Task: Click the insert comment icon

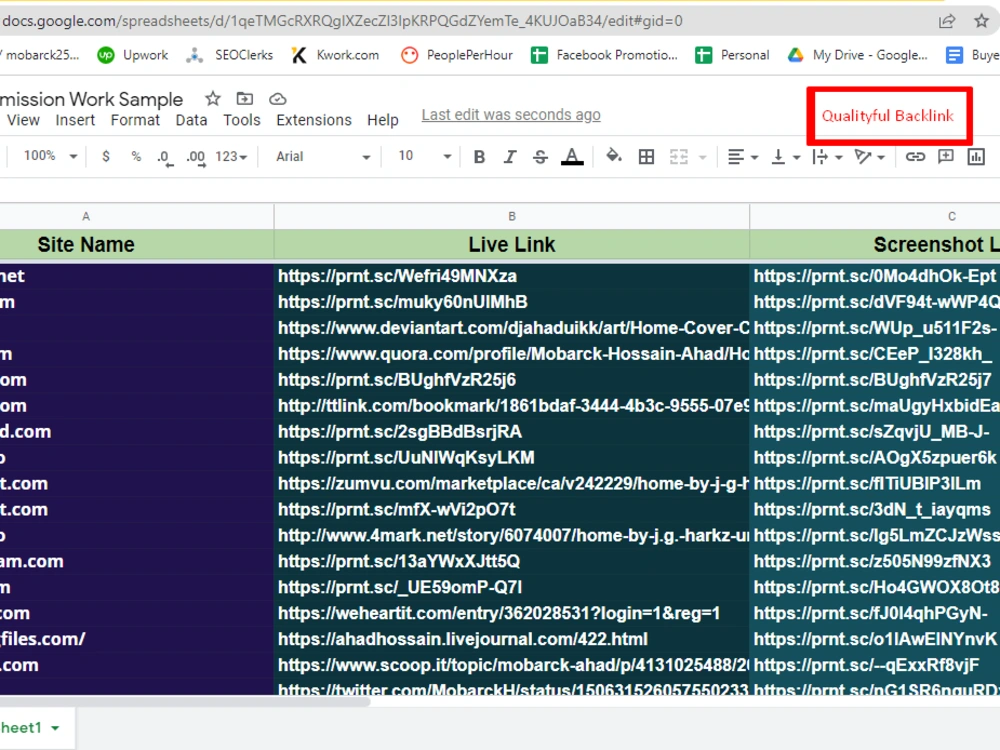Action: [946, 157]
